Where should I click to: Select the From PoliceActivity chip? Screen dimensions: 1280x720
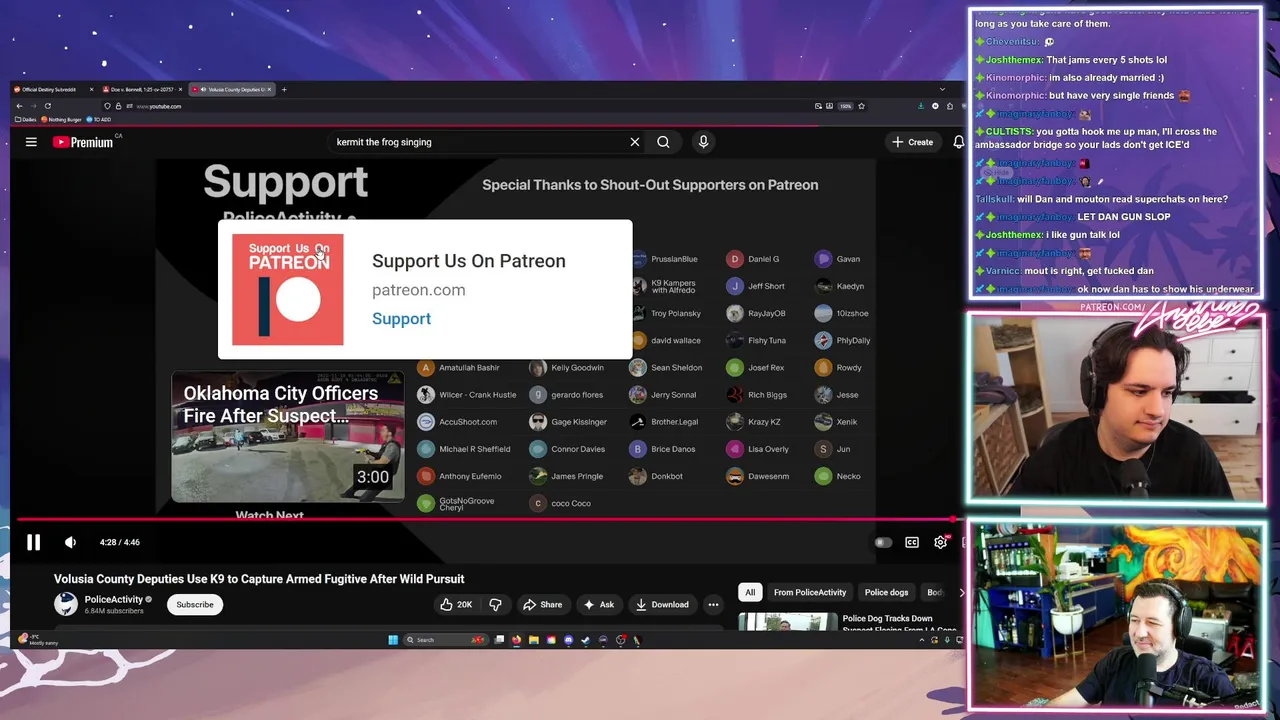pyautogui.click(x=810, y=592)
